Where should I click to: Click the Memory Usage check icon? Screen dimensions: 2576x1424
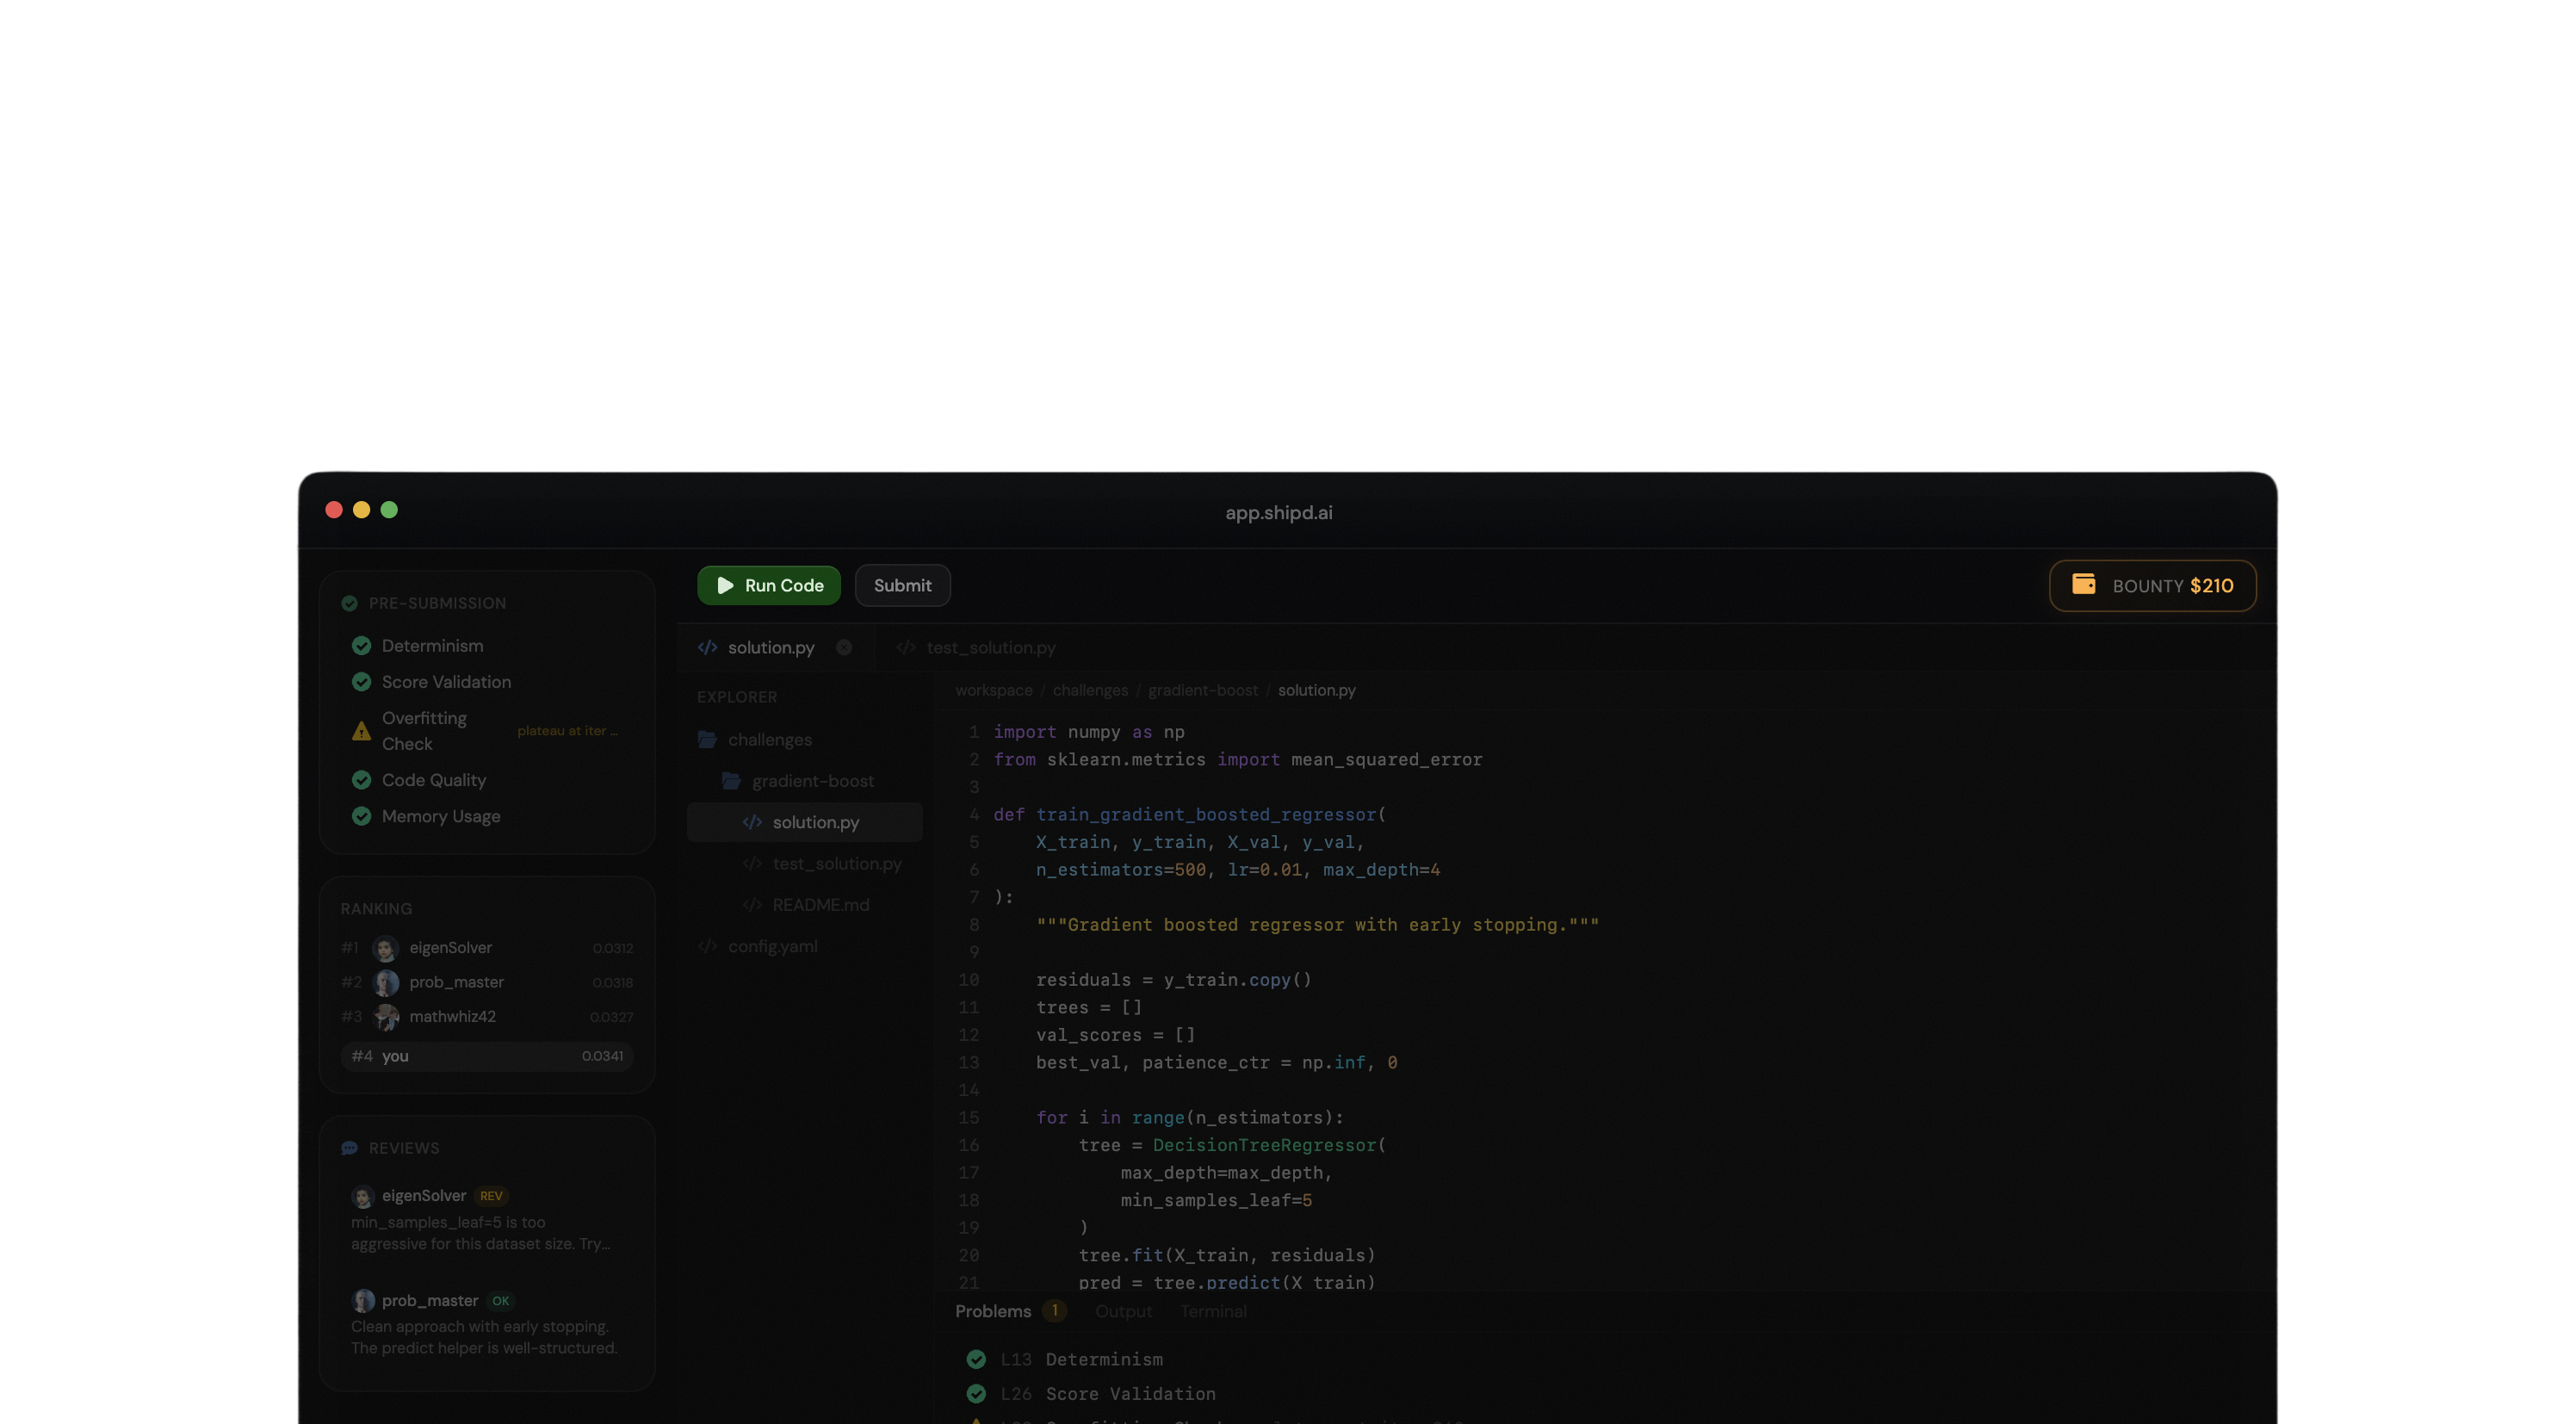(x=361, y=815)
